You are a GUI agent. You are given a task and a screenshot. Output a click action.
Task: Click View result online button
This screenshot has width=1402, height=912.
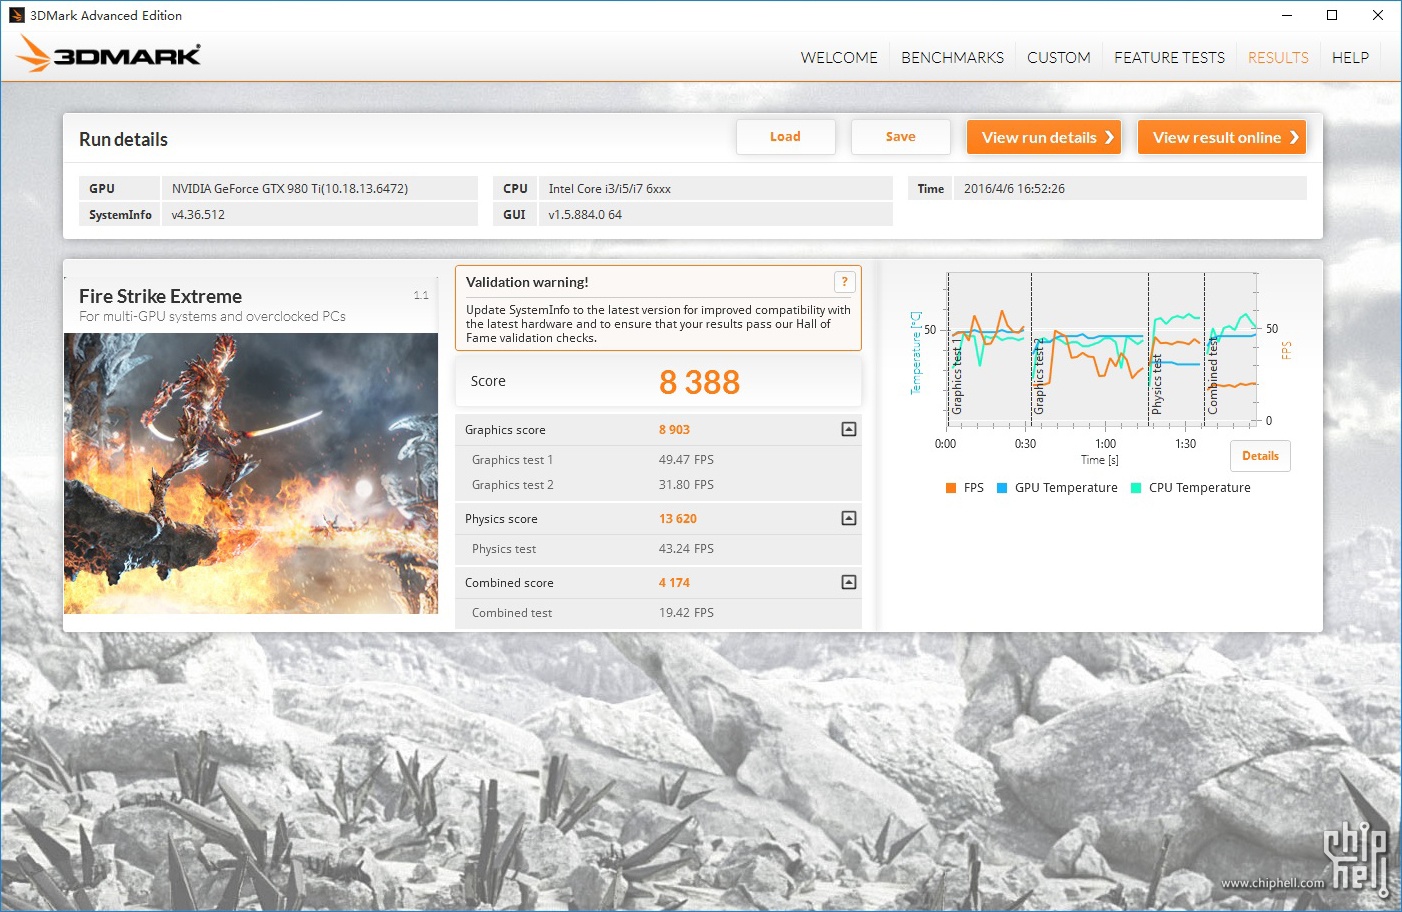[1222, 137]
